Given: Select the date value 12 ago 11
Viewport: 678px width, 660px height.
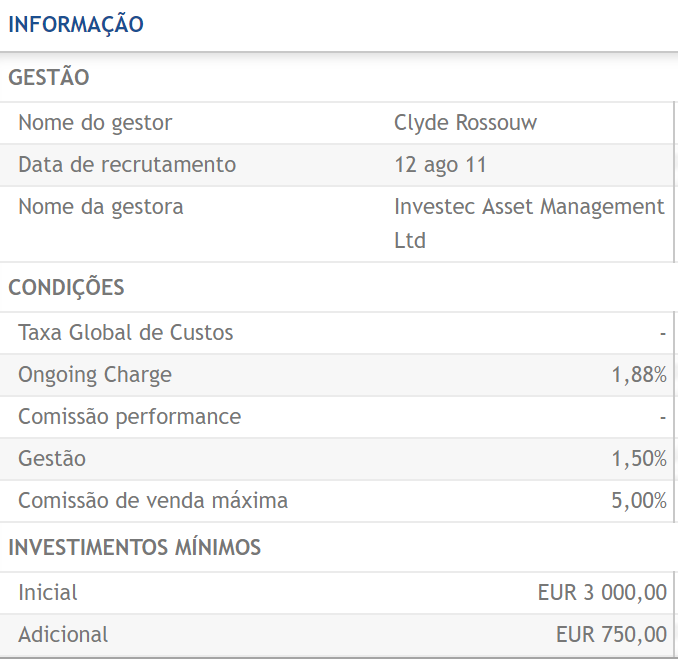Looking at the screenshot, I should tap(440, 165).
